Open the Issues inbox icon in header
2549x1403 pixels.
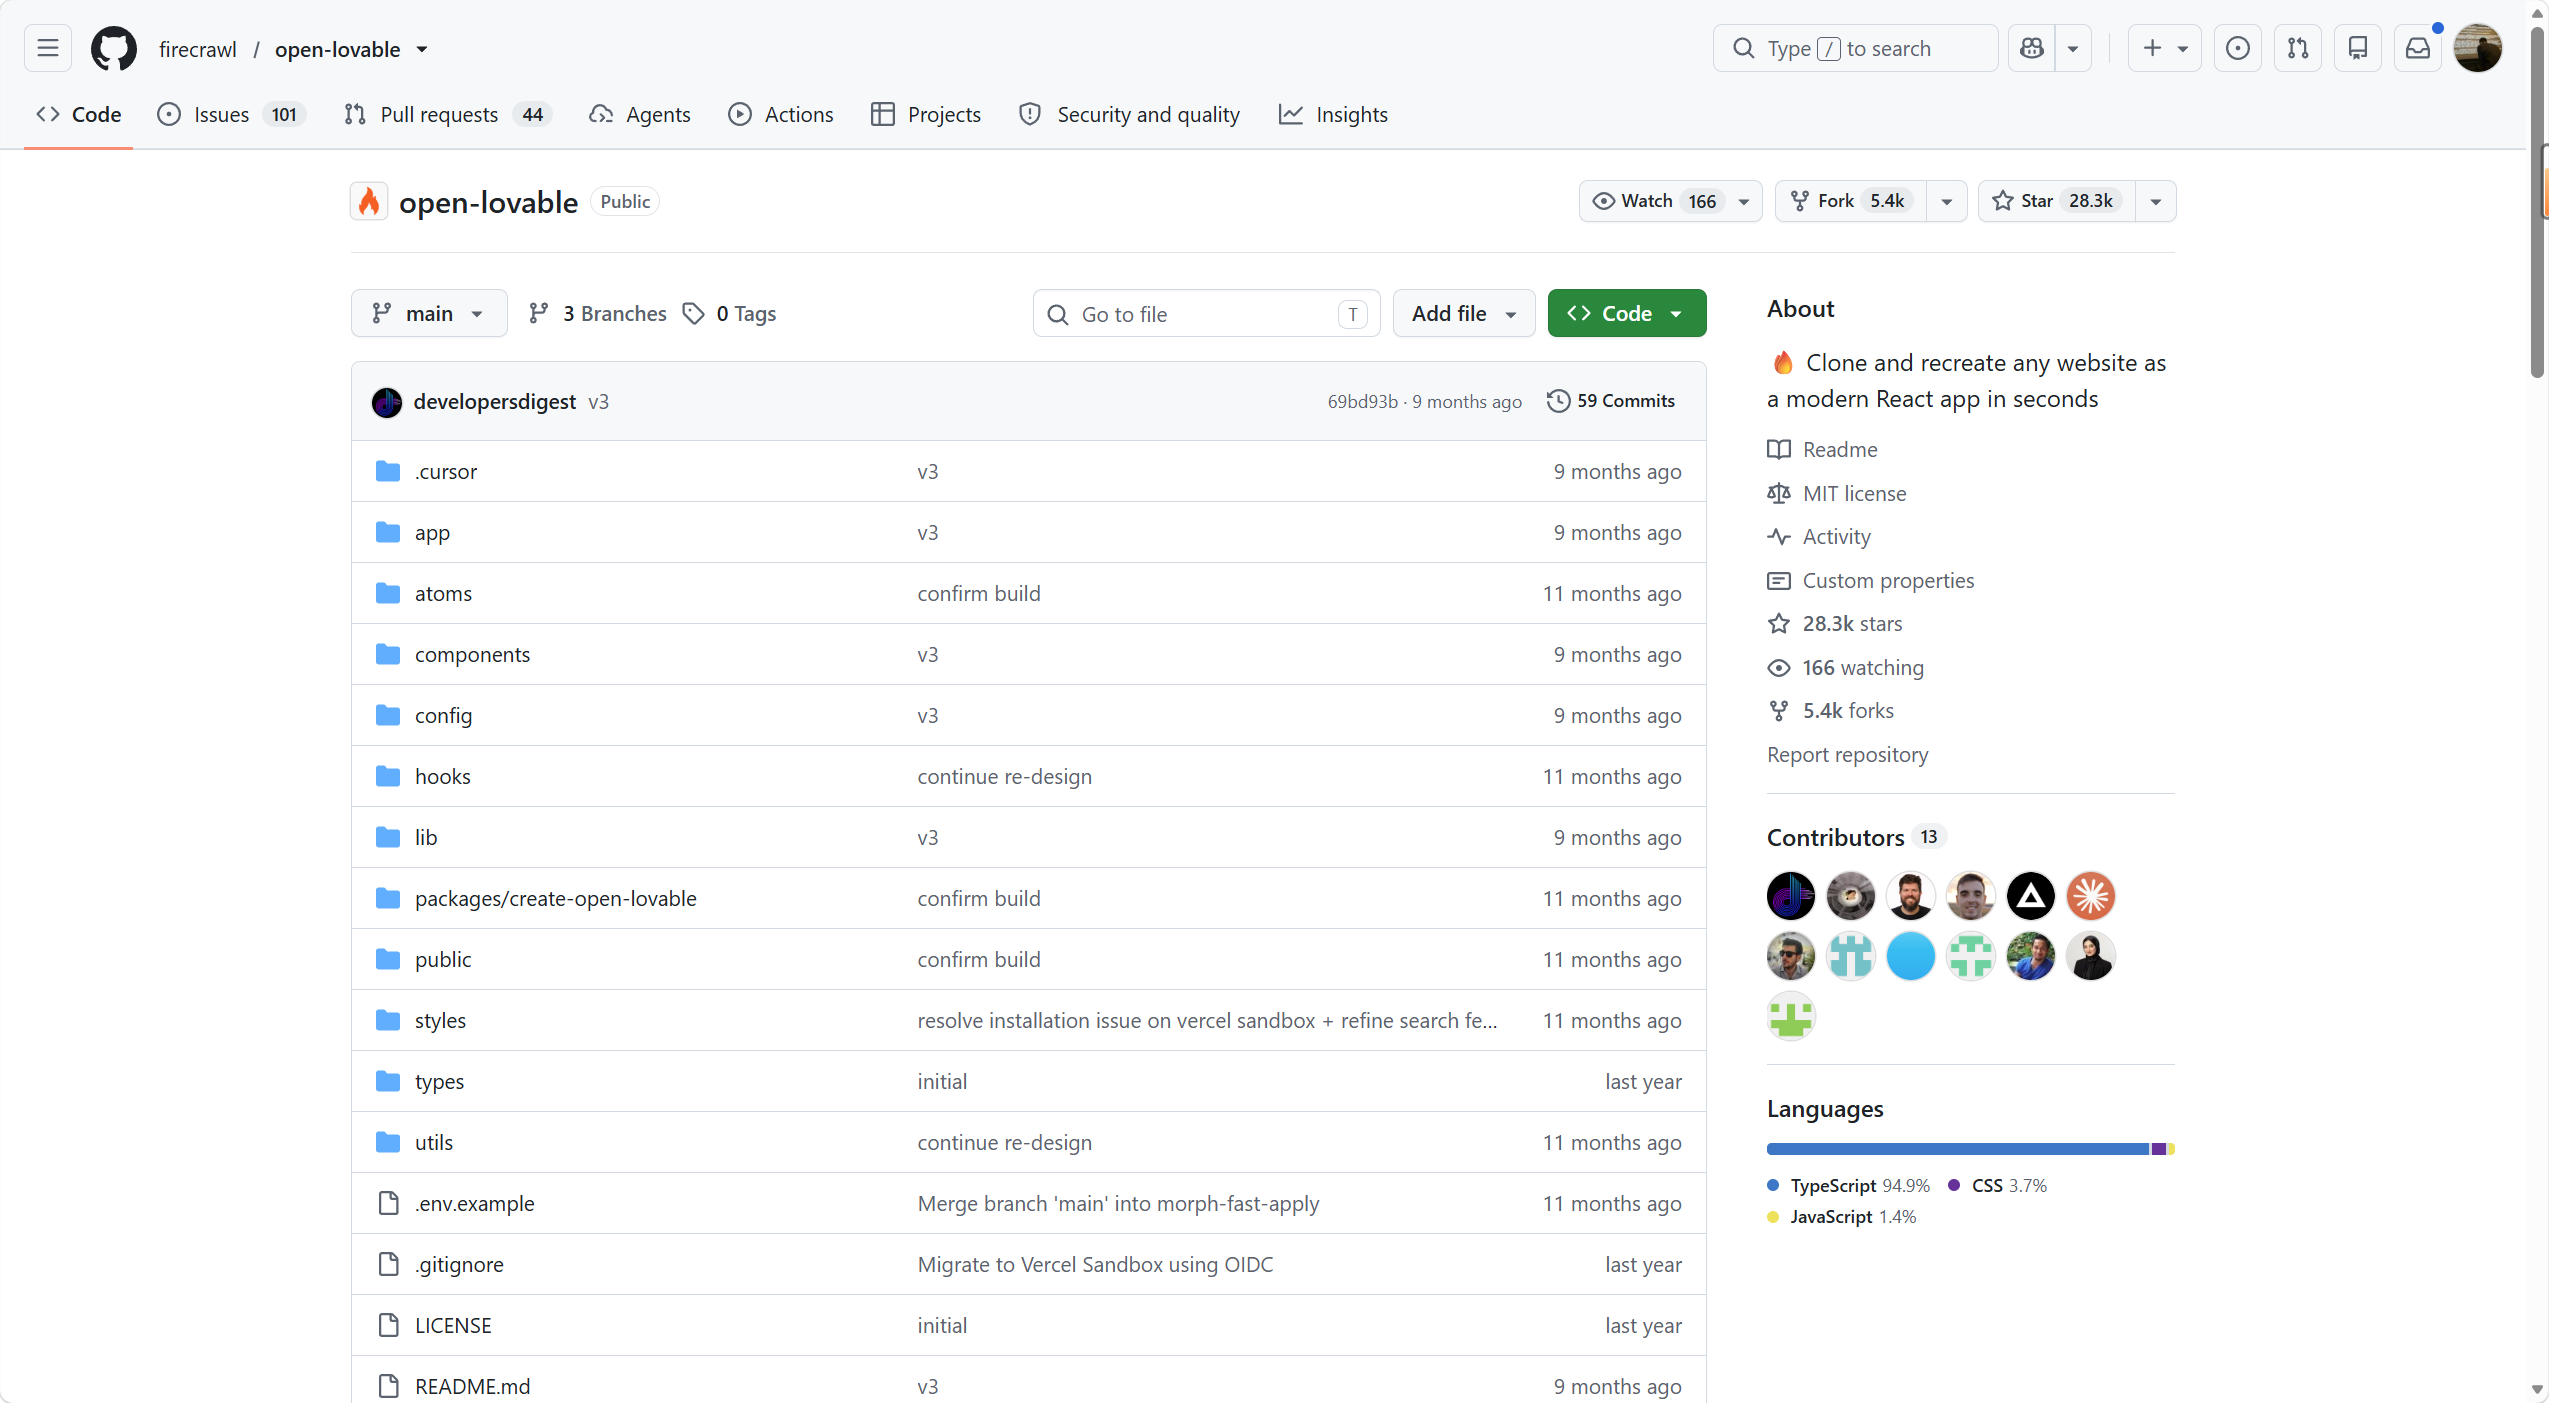pos(2238,48)
